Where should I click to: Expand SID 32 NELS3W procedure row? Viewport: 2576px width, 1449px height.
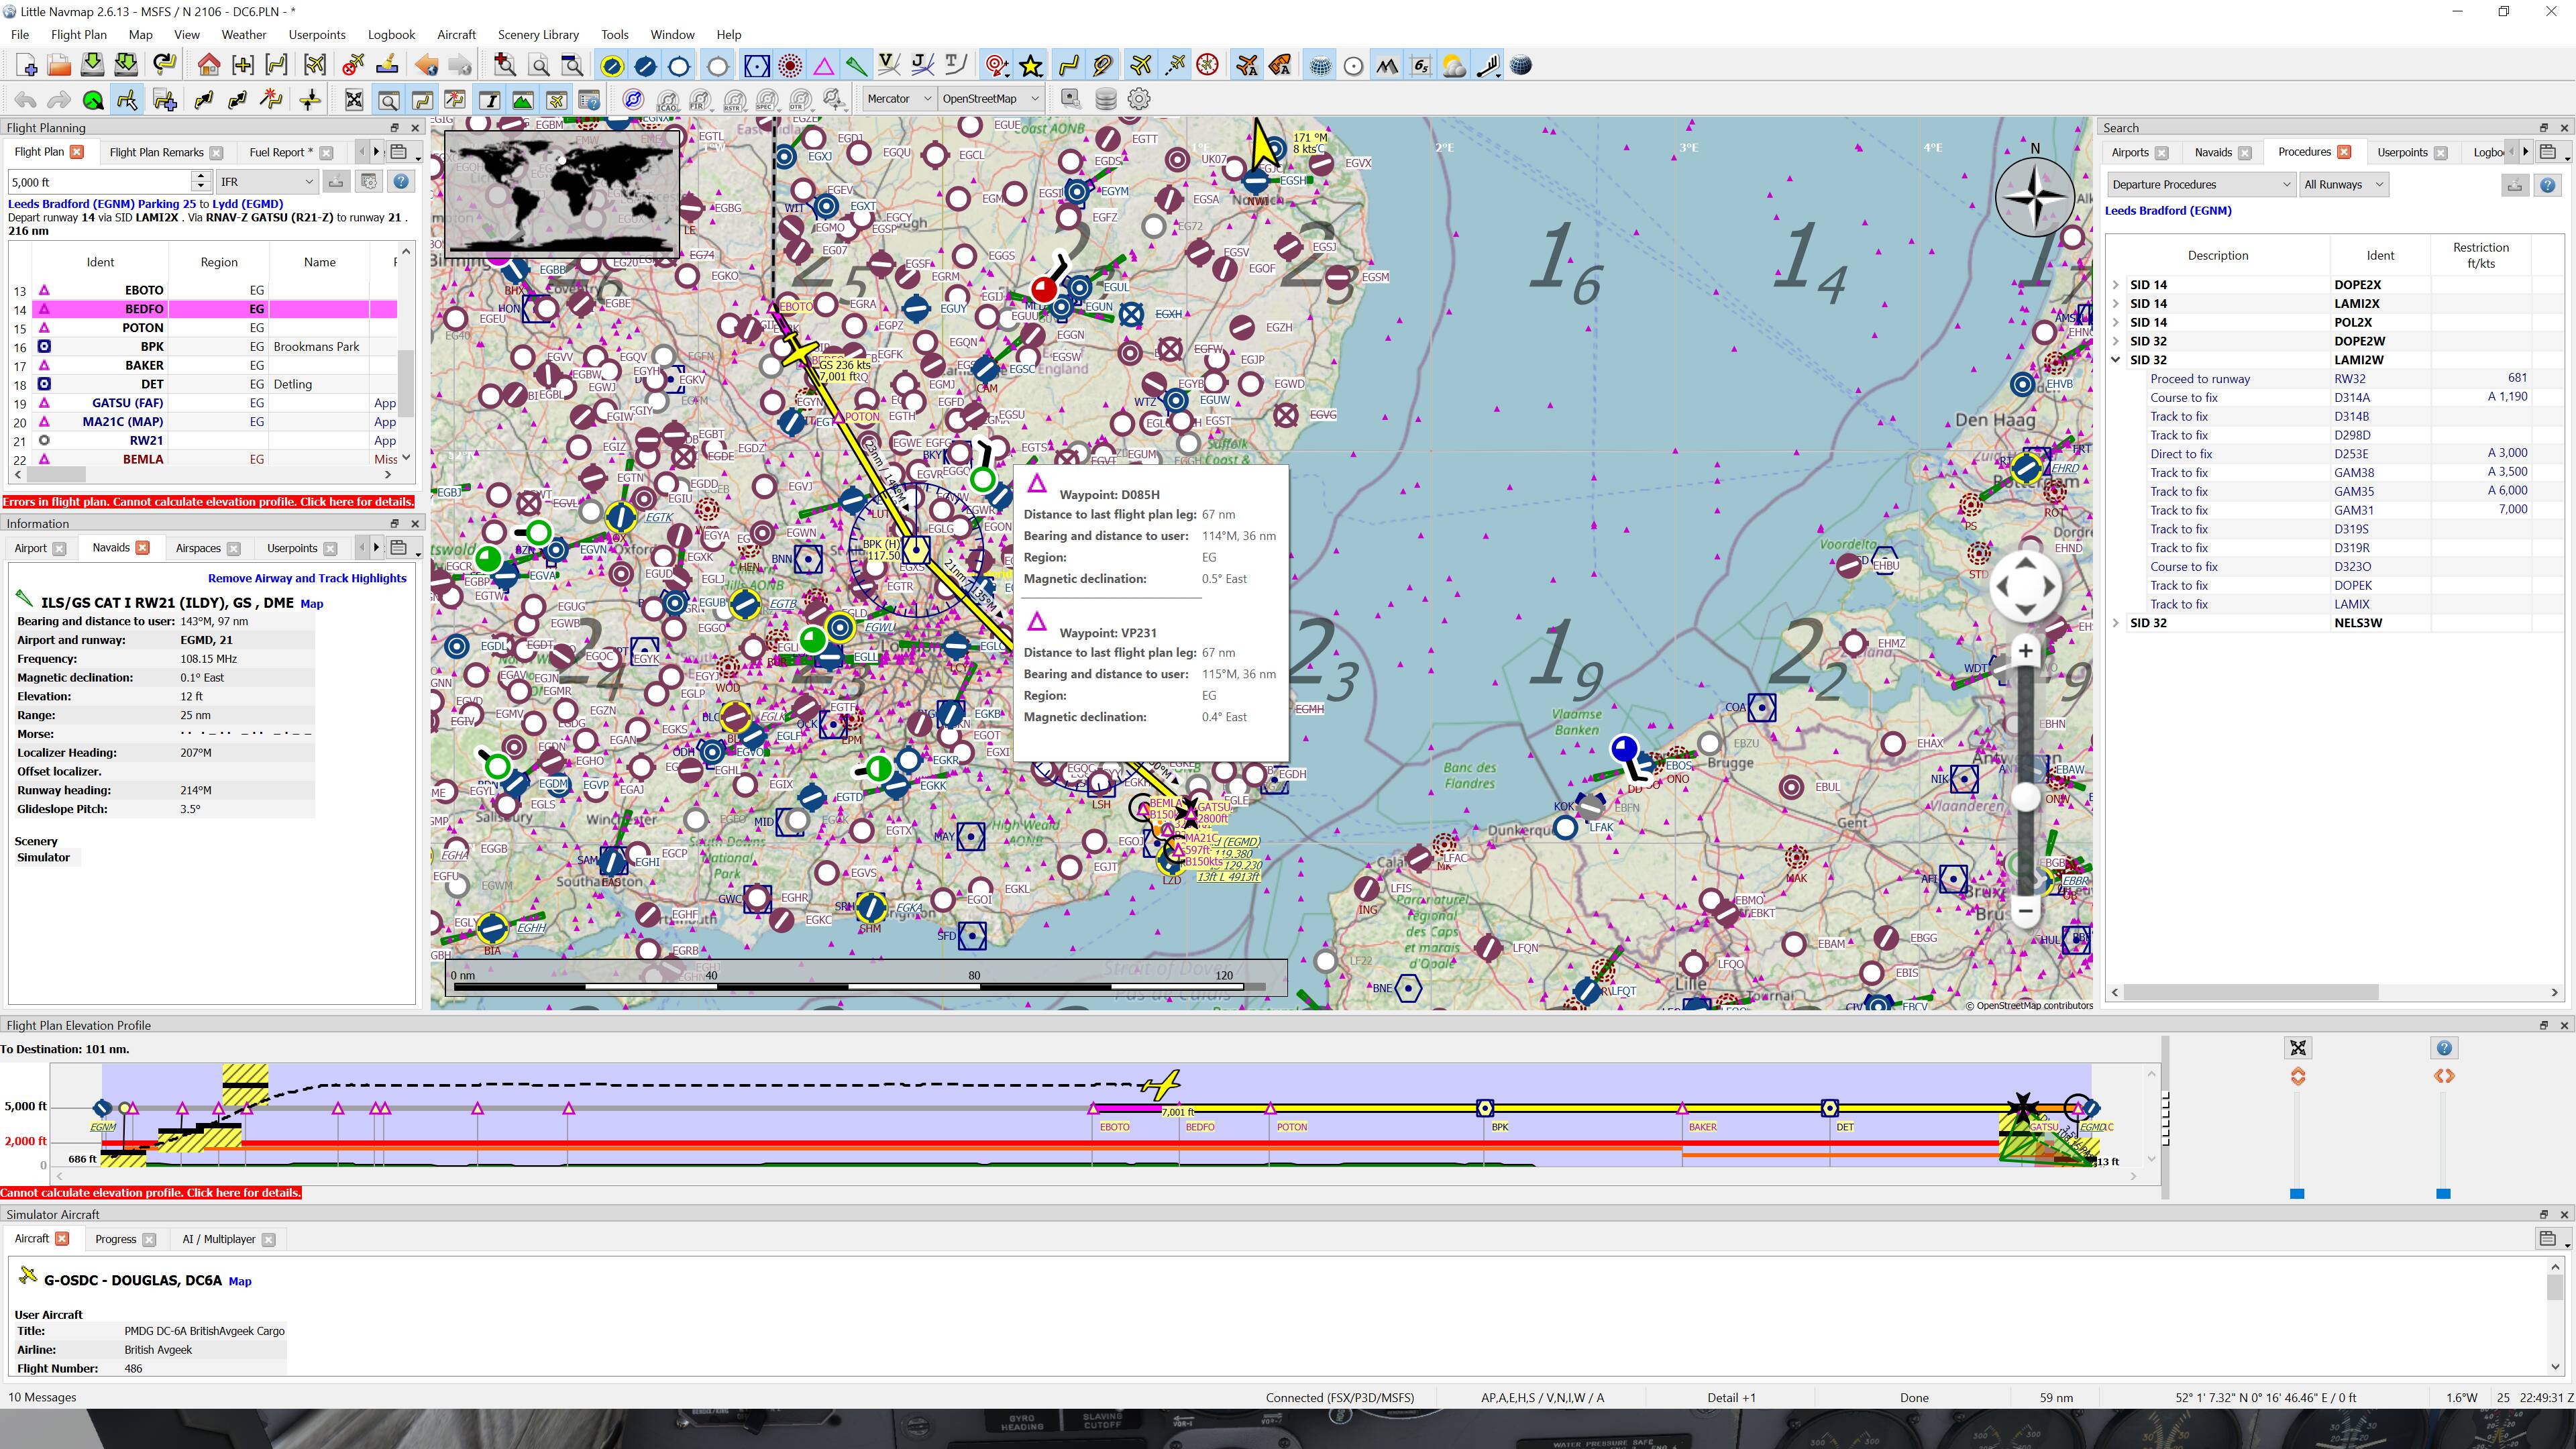pos(2116,623)
